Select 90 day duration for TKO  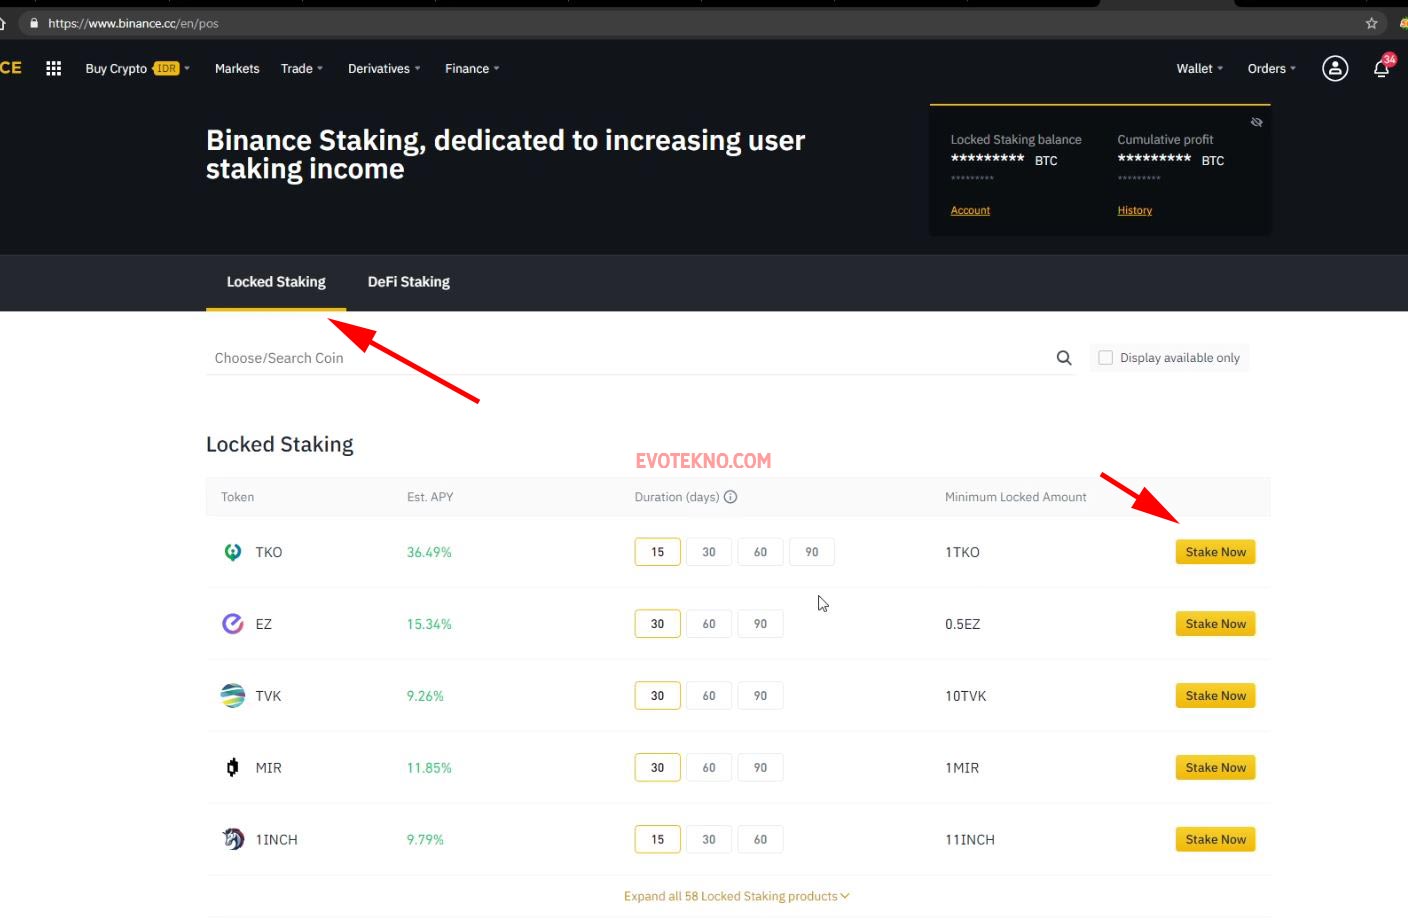click(x=812, y=552)
